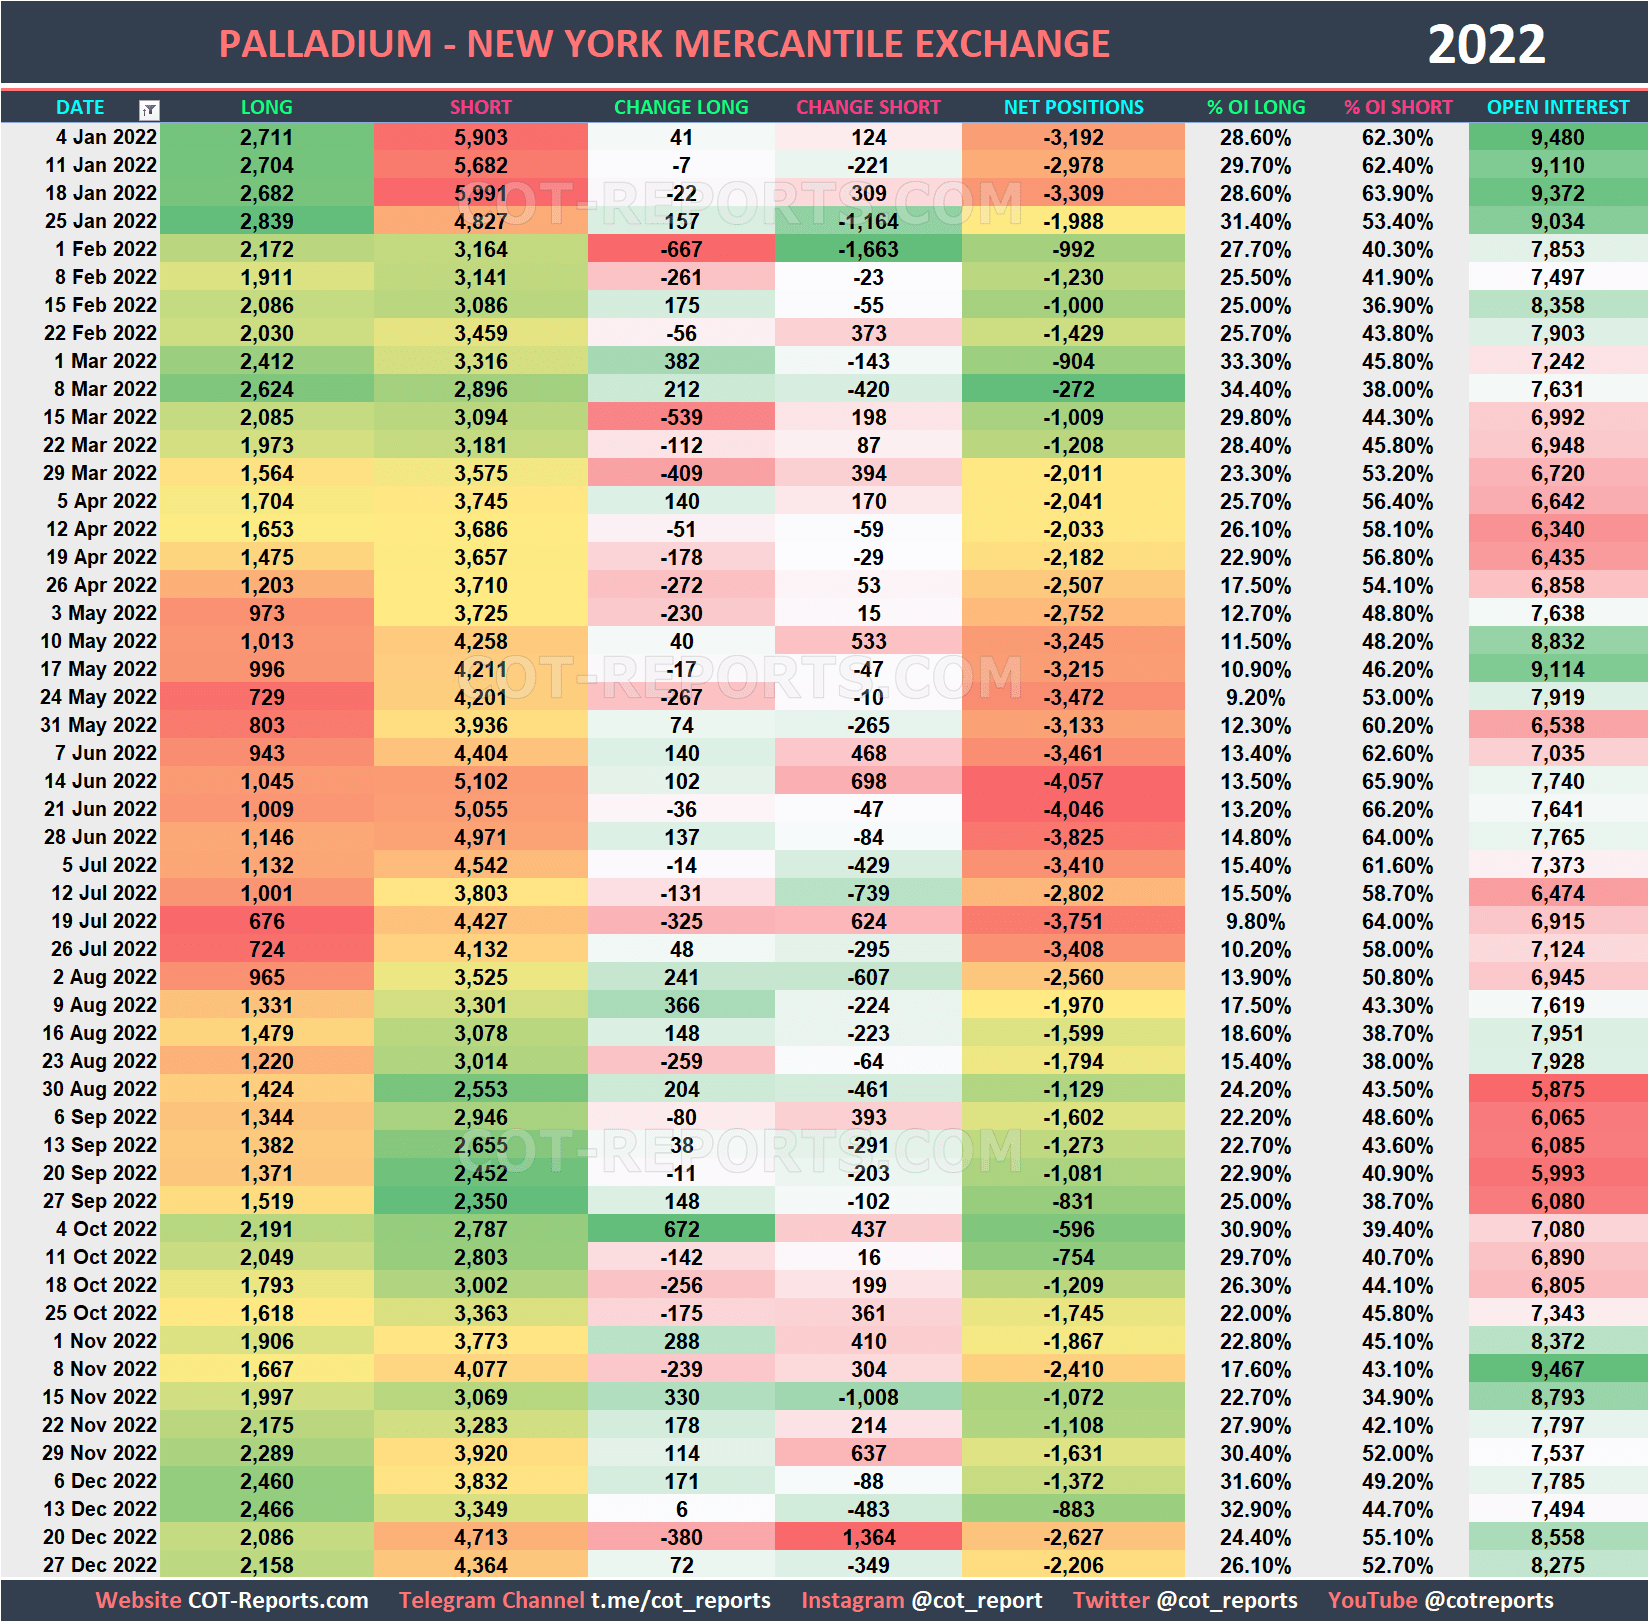The width and height of the screenshot is (1648, 1622).
Task: Click the CHANGE SHORT column header
Action: [868, 107]
